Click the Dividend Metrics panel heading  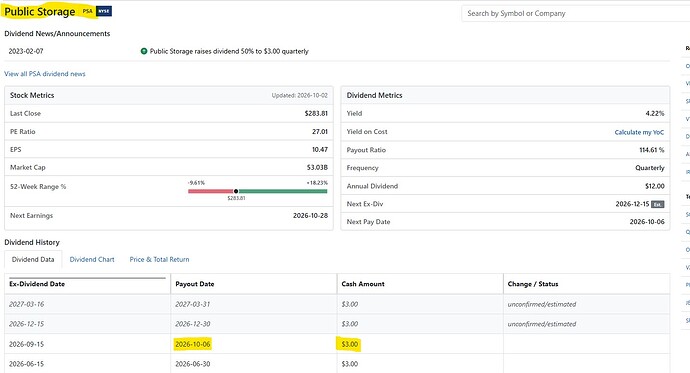tap(374, 95)
